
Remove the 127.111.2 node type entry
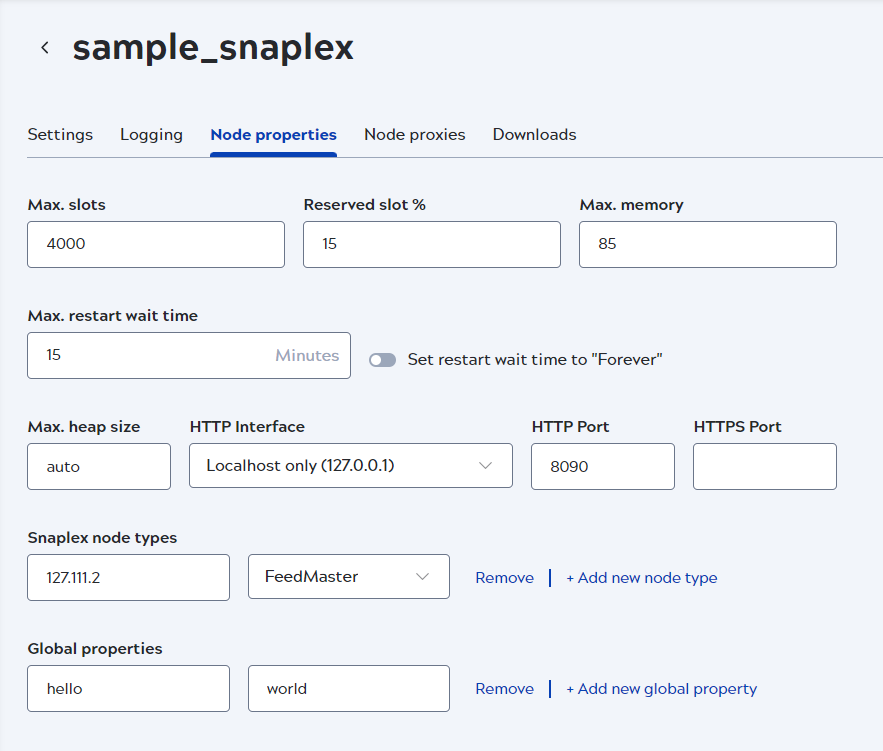504,578
